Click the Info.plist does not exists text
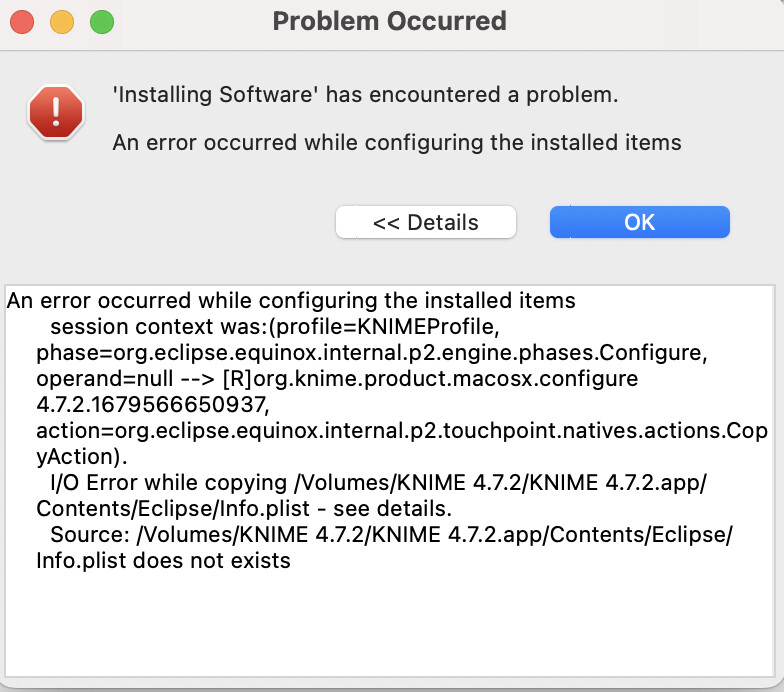Viewport: 784px width, 692px height. [164, 560]
